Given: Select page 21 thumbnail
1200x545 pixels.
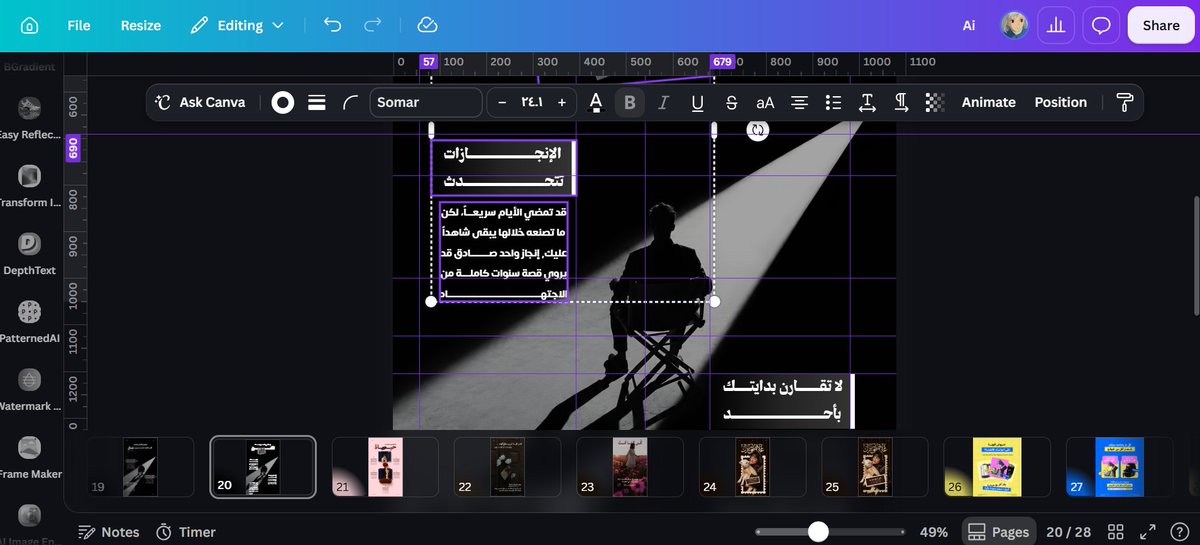Looking at the screenshot, I should point(385,467).
